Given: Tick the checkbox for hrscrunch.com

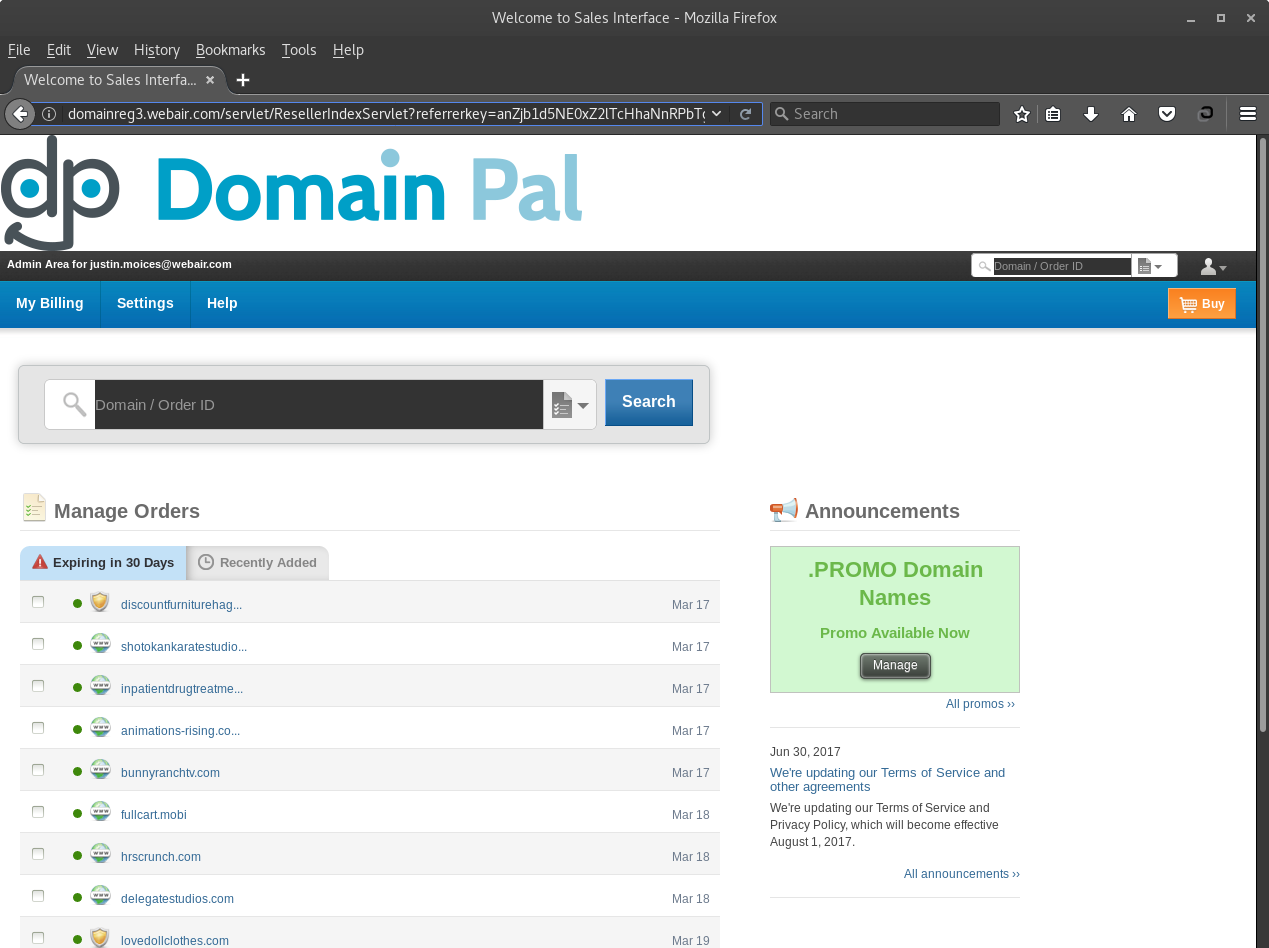Looking at the screenshot, I should click(x=38, y=854).
